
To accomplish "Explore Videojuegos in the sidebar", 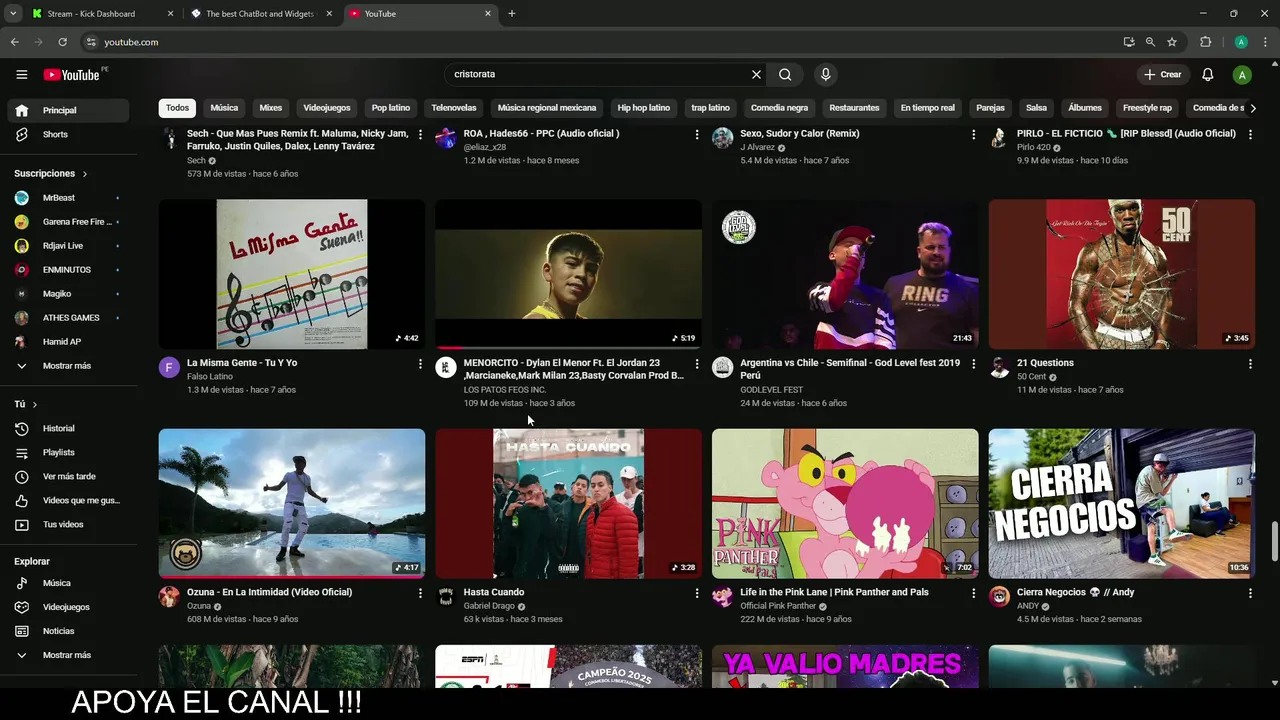I will click(66, 607).
